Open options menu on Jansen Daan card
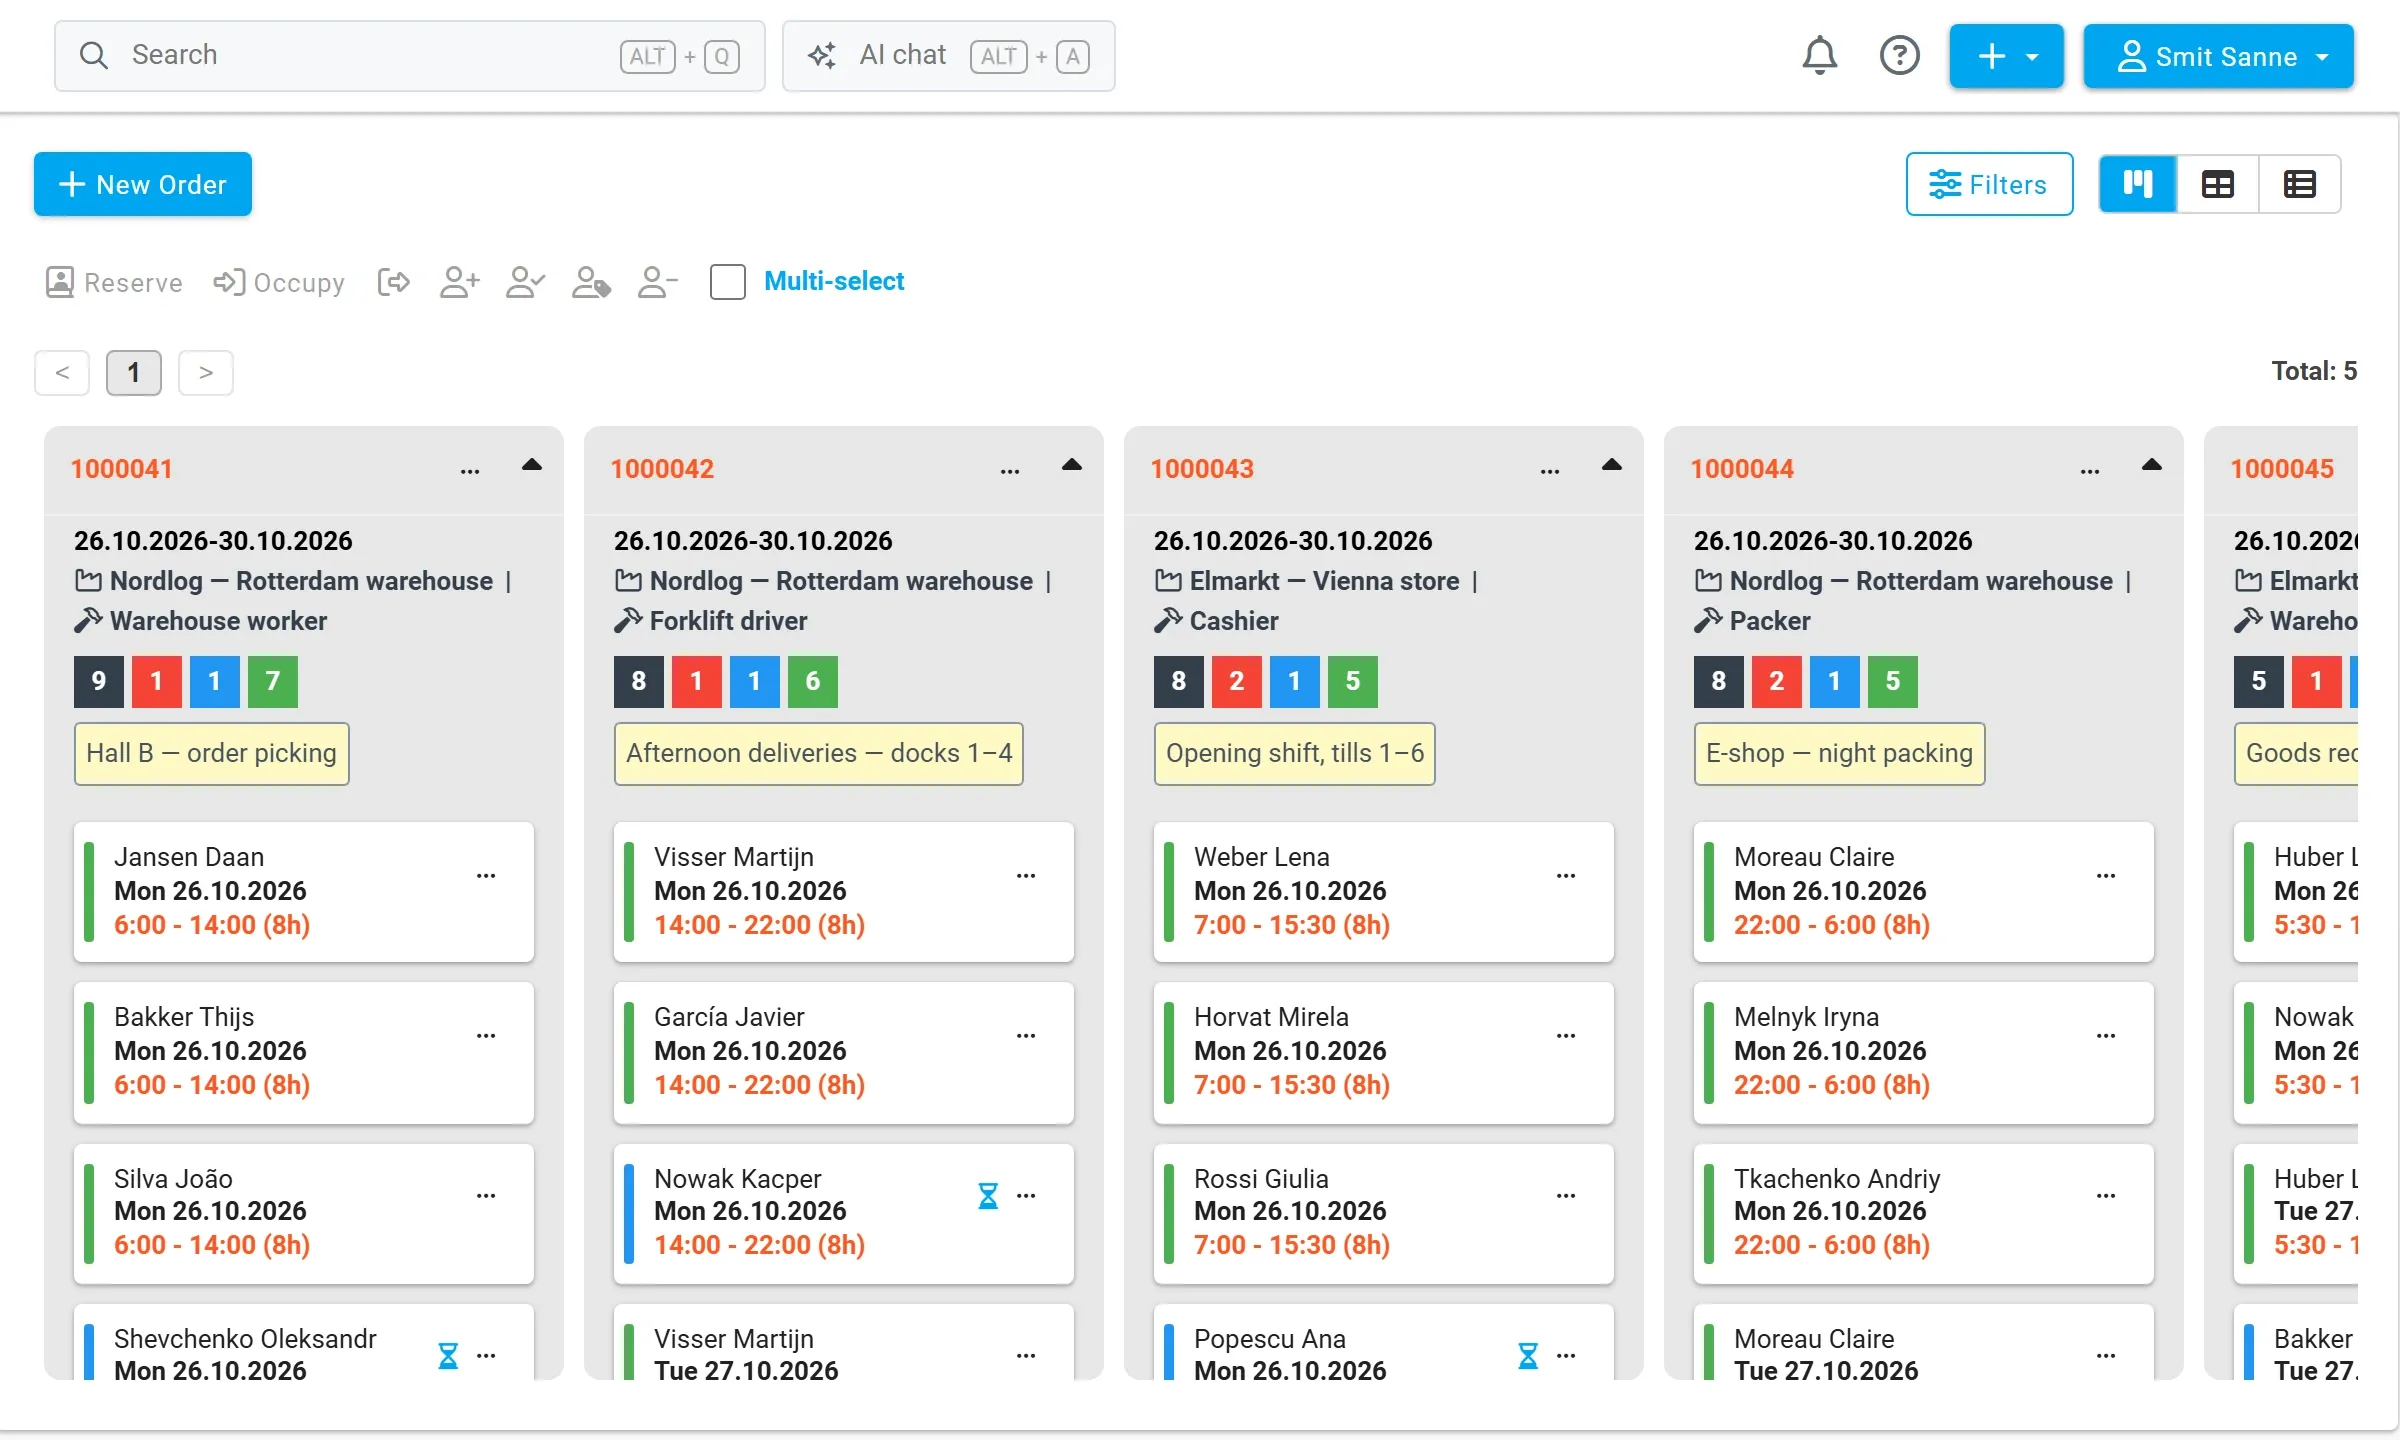This screenshot has width=2400, height=1440. coord(486,876)
